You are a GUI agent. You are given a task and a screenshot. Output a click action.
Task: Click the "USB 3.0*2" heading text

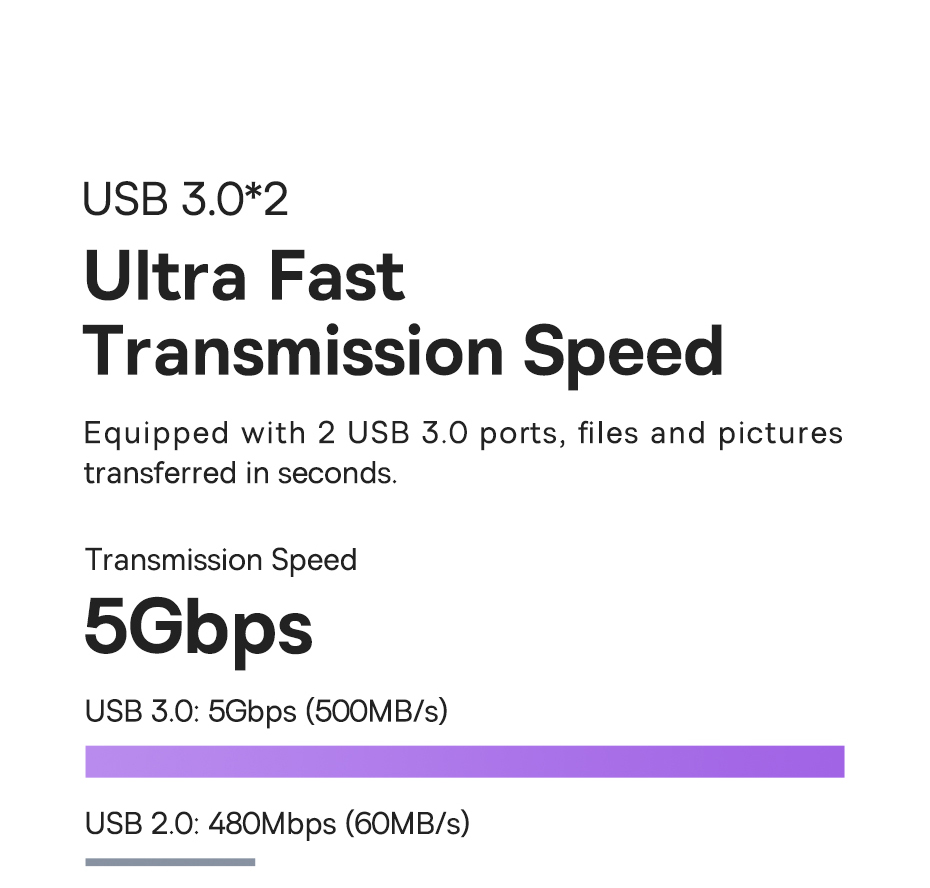tap(185, 199)
